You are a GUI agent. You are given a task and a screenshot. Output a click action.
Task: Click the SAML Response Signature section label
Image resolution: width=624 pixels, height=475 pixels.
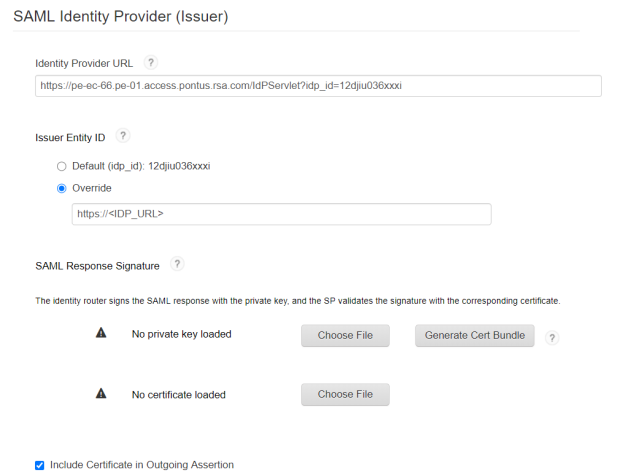pos(97,266)
